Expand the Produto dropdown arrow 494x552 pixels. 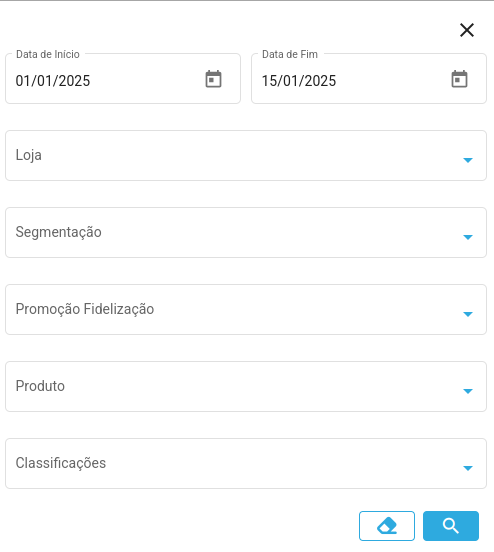pyautogui.click(x=468, y=391)
